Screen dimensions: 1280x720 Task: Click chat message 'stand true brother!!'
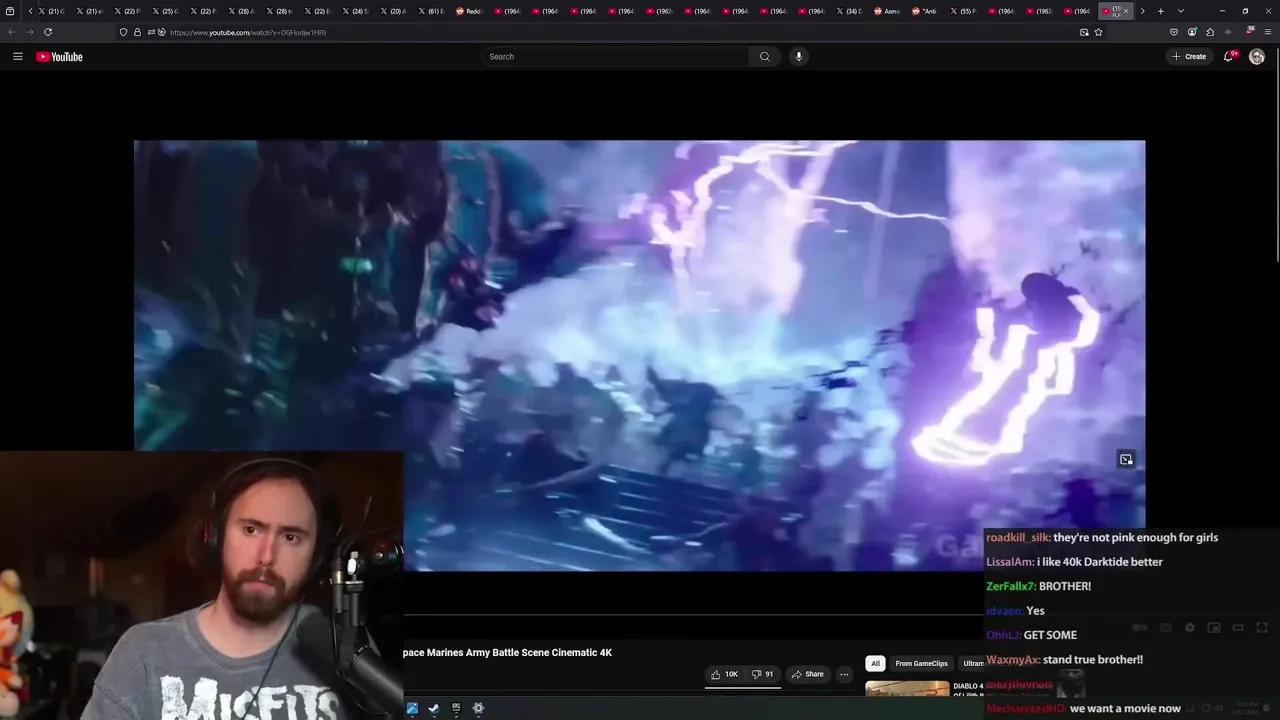coord(1093,660)
